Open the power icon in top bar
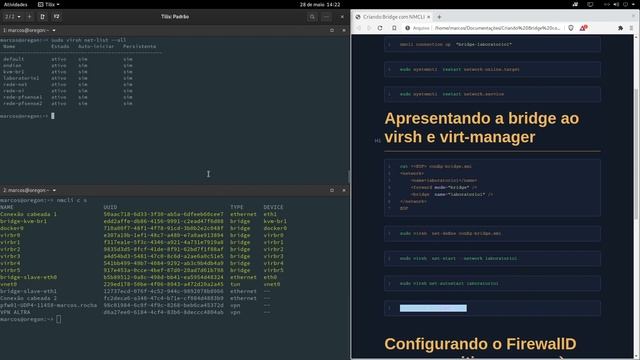The width and height of the screenshot is (640, 360). point(625,4)
